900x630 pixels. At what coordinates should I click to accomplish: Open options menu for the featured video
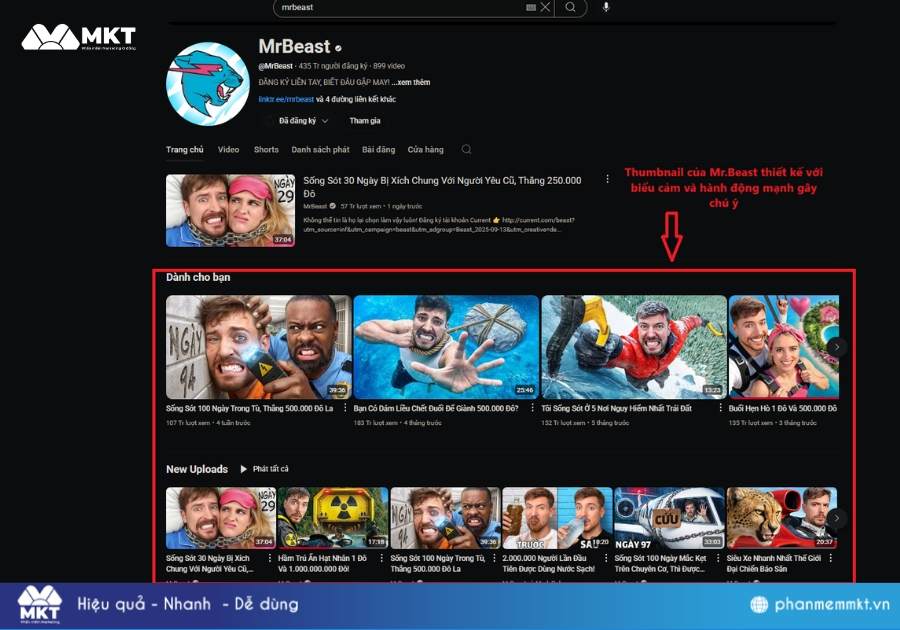pos(607,179)
